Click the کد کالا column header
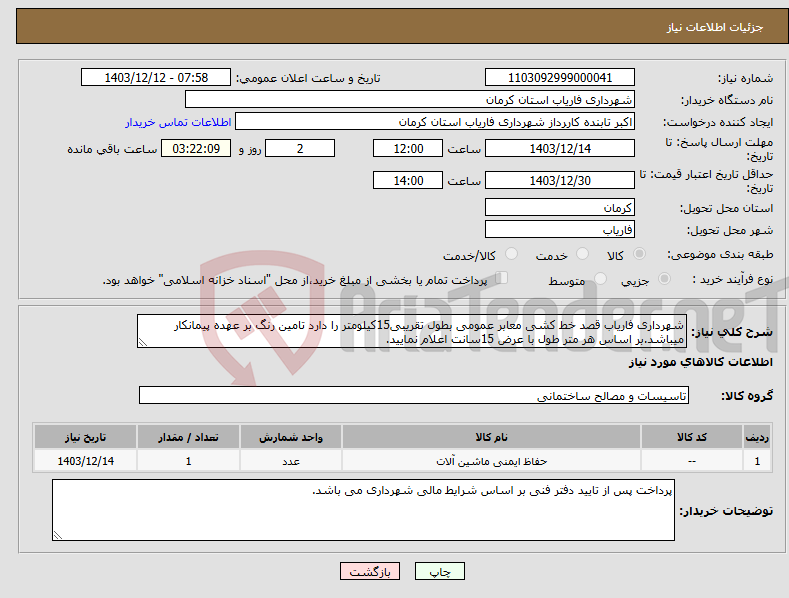Screen dimensions: 789x598 point(692,437)
